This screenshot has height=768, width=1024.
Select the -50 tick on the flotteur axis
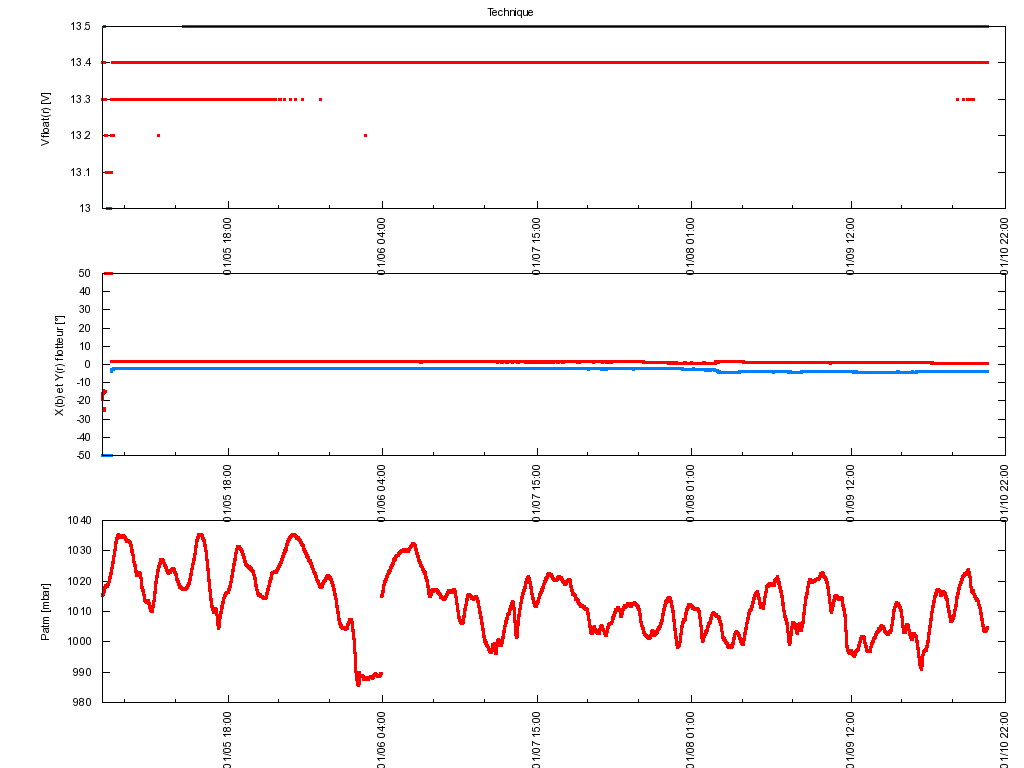pyautogui.click(x=84, y=455)
